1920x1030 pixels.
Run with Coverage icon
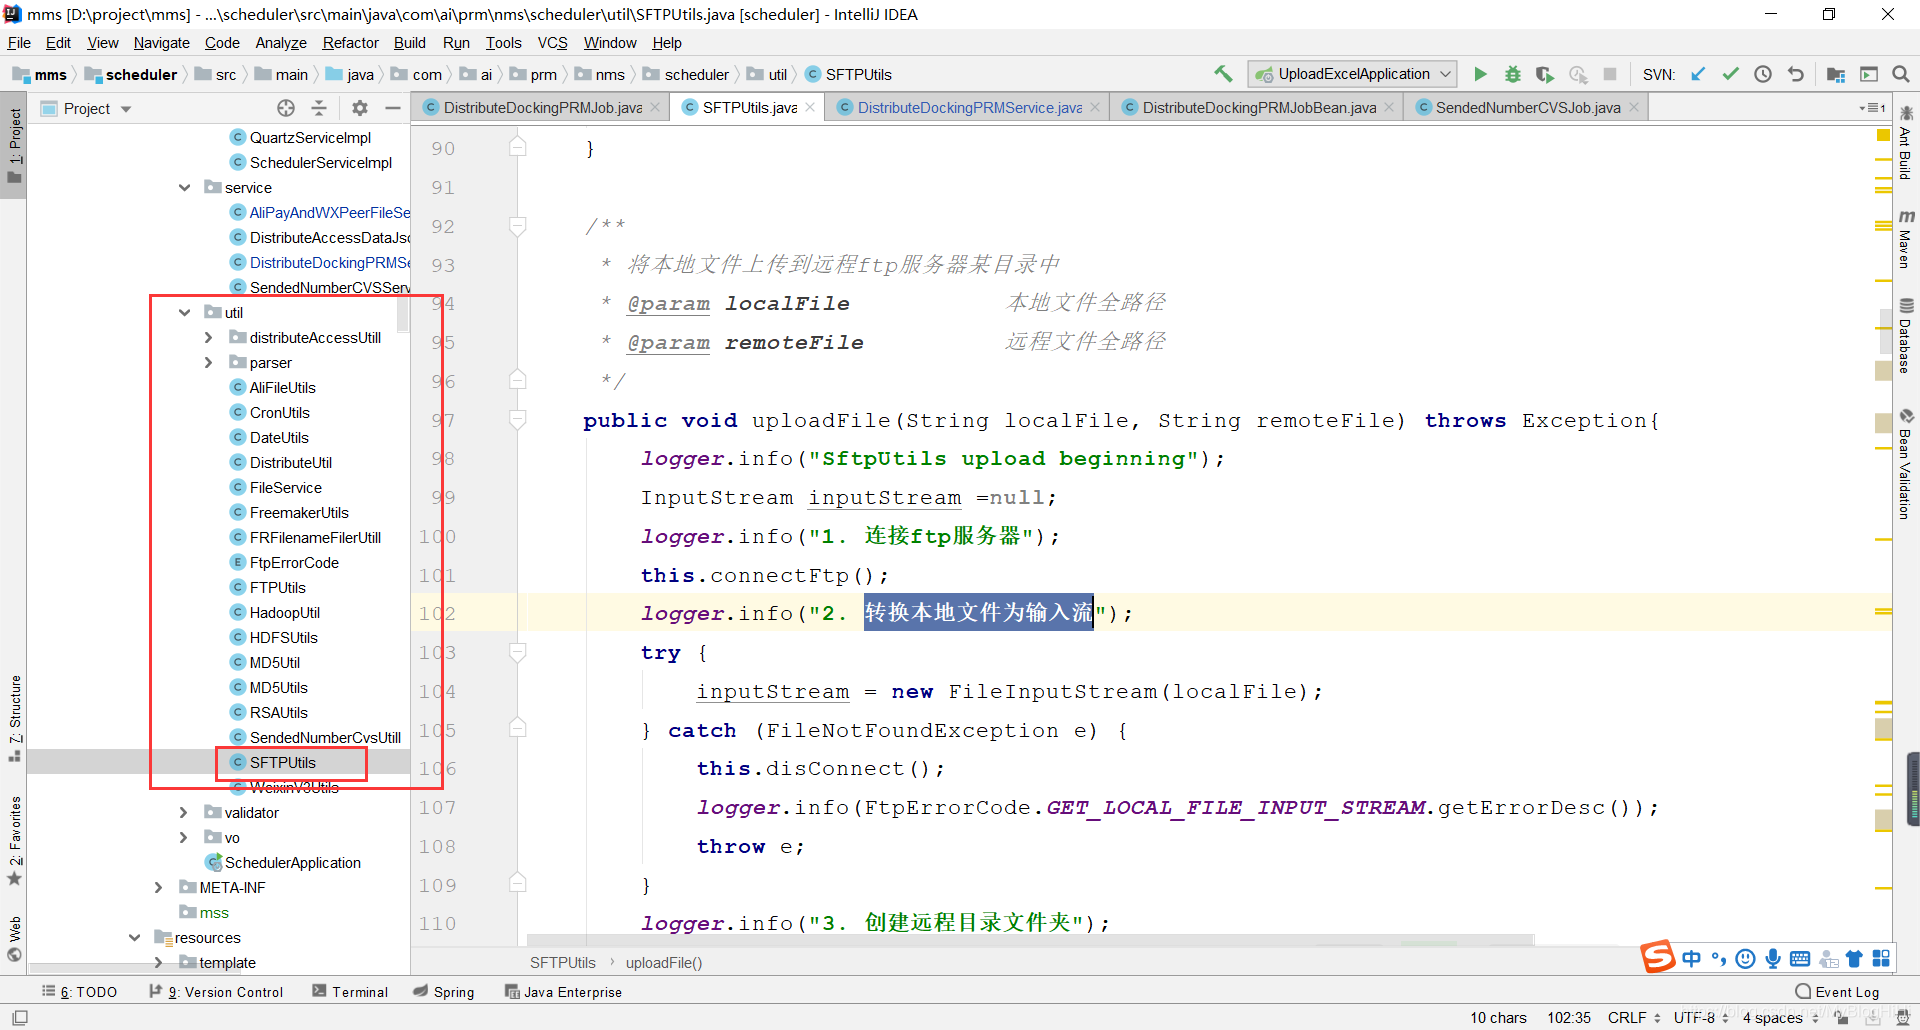1545,74
